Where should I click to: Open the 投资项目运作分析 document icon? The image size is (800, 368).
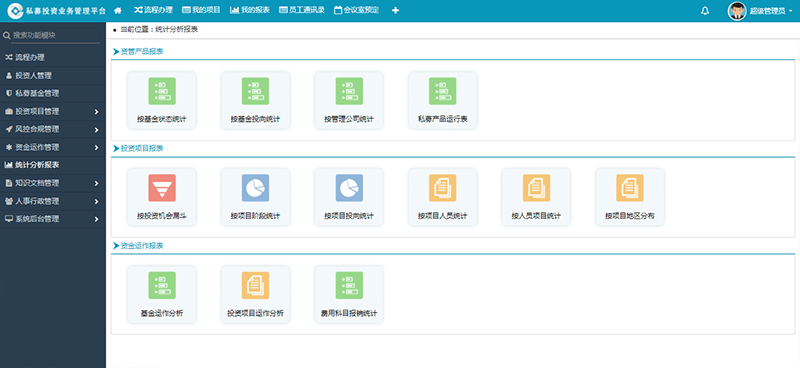click(x=255, y=285)
